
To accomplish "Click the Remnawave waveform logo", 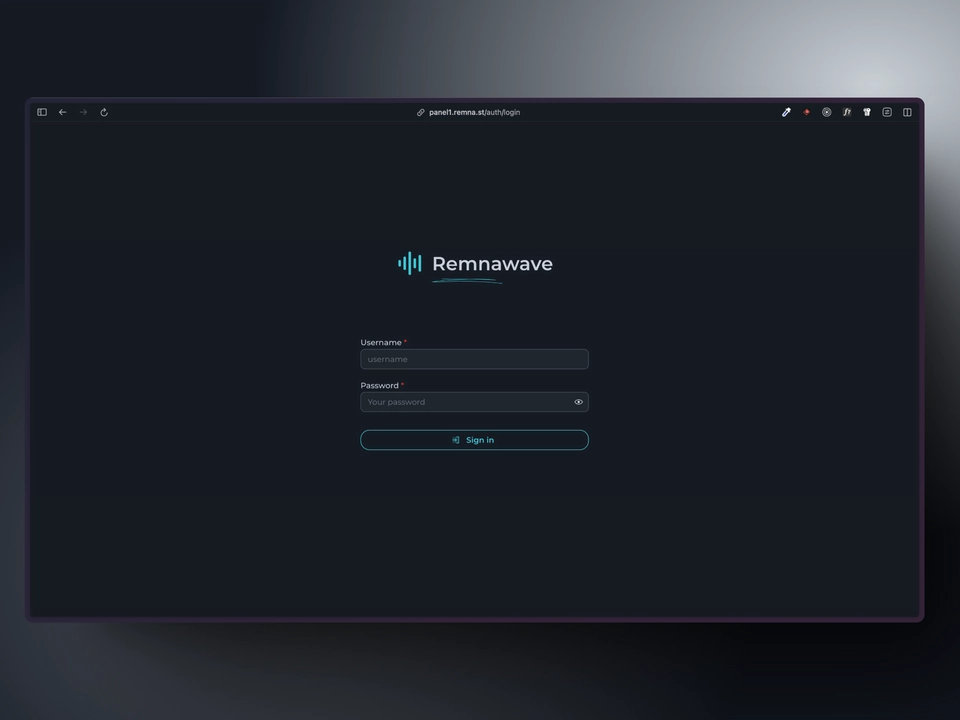I will tap(408, 263).
